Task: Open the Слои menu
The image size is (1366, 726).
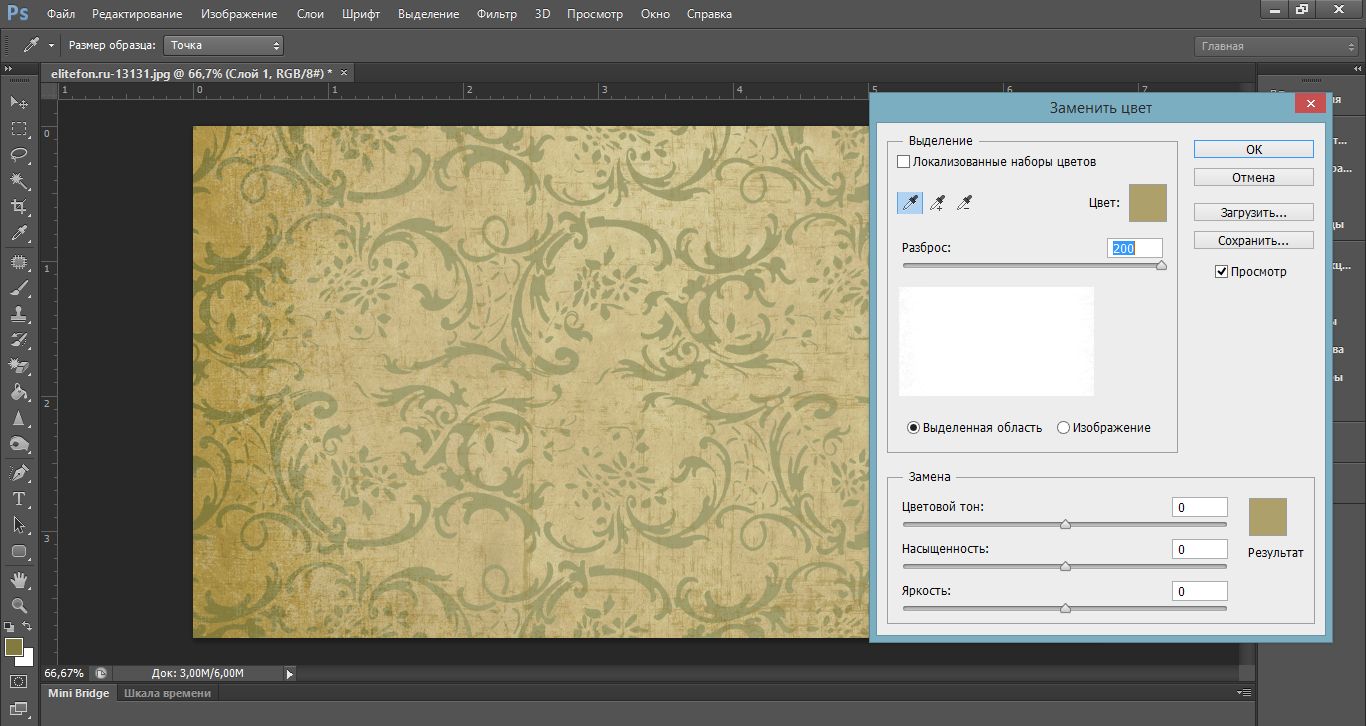Action: pyautogui.click(x=310, y=14)
